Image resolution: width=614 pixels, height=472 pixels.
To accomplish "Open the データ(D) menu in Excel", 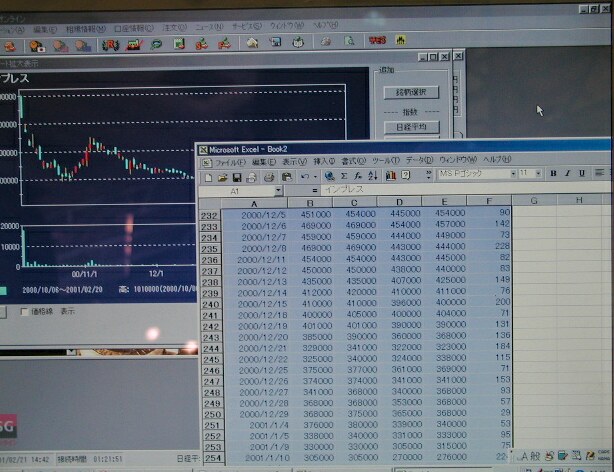I will point(419,161).
